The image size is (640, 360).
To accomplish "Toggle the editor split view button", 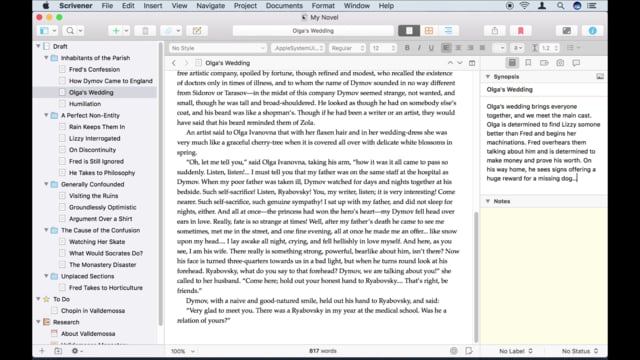I will pos(472,63).
